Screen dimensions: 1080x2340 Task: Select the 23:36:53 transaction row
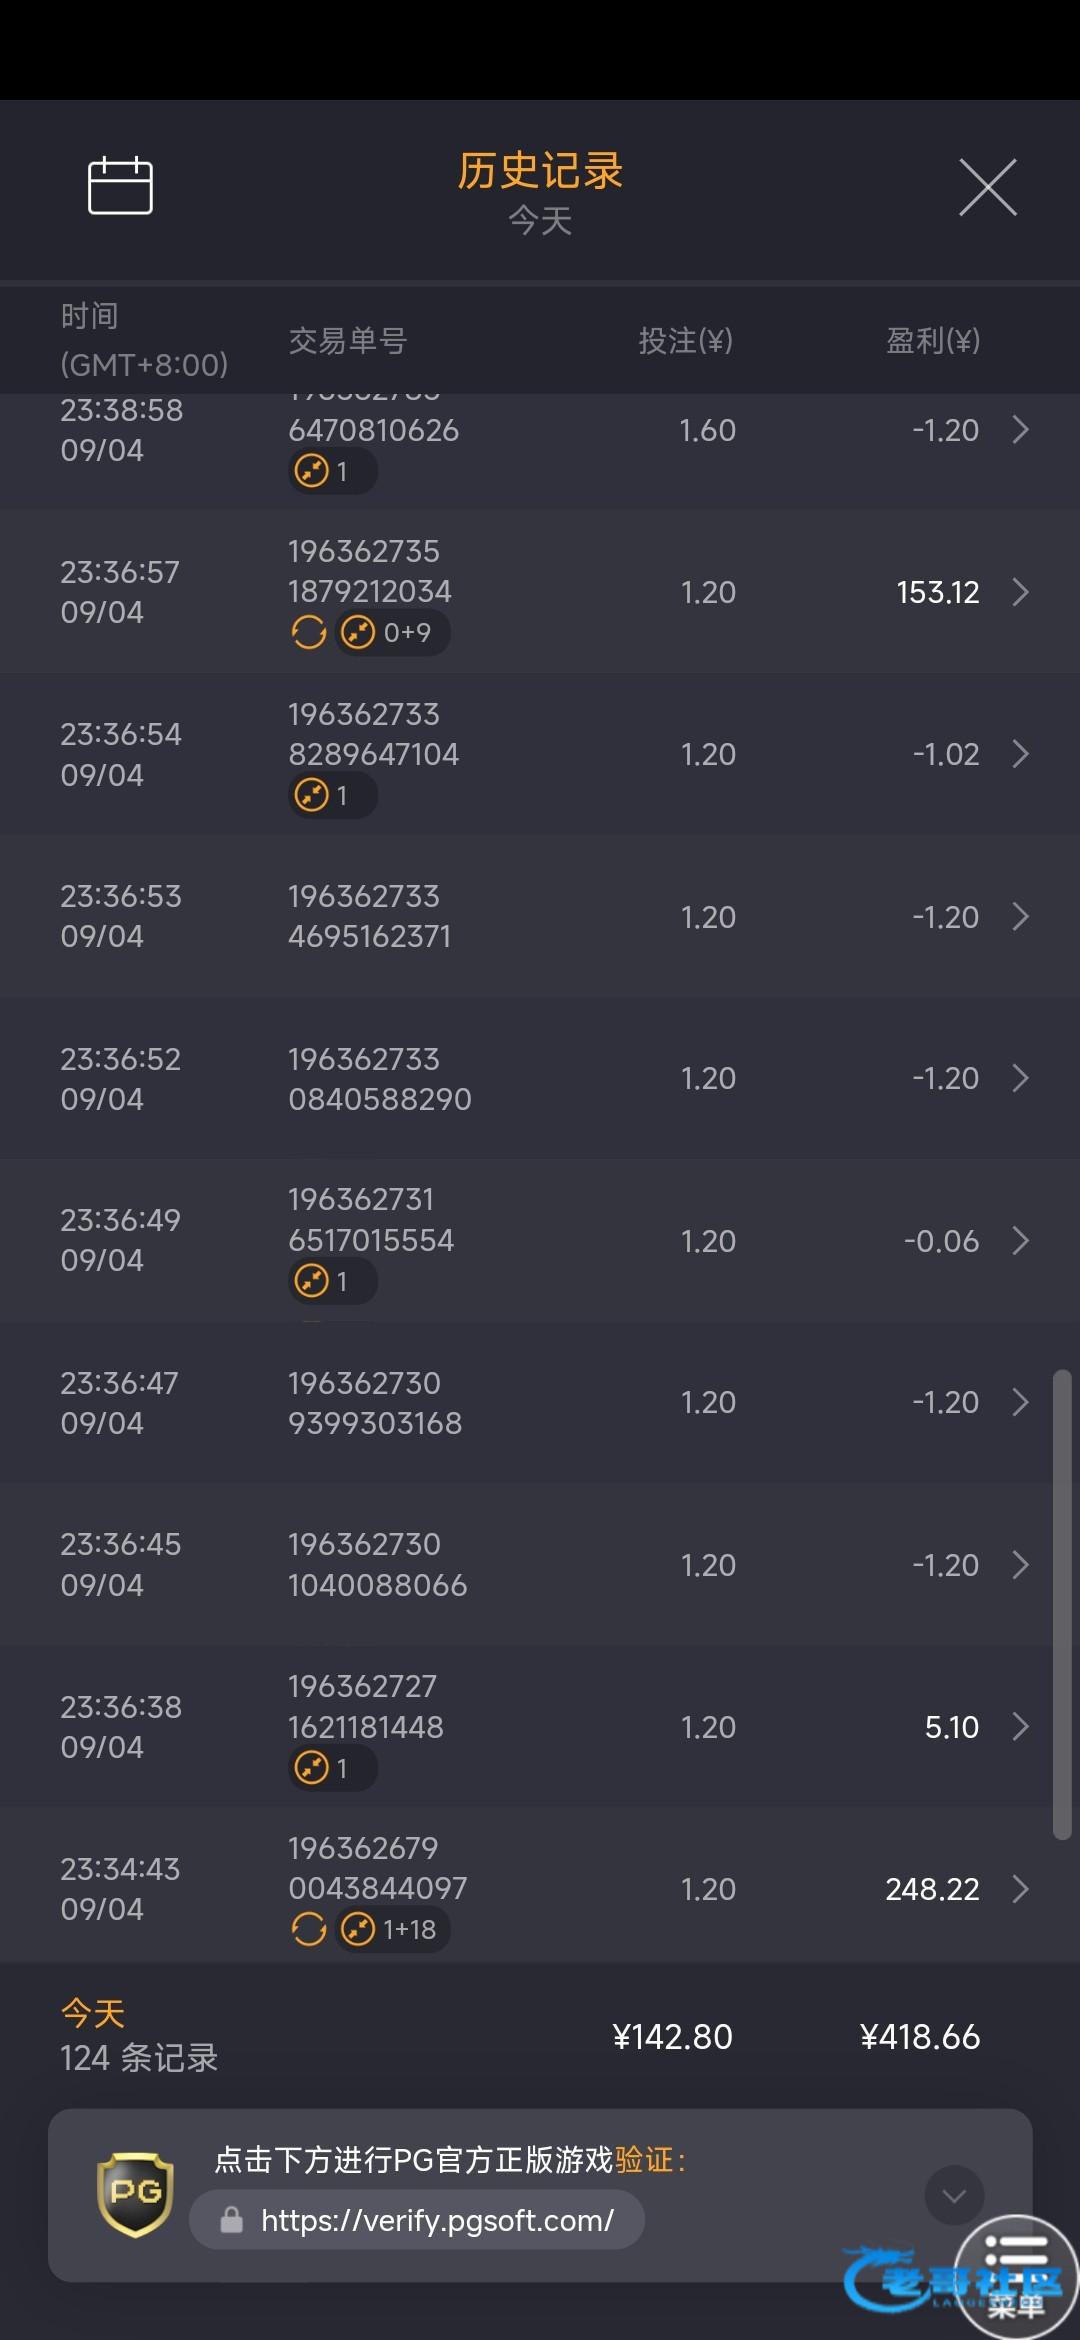tap(540, 916)
